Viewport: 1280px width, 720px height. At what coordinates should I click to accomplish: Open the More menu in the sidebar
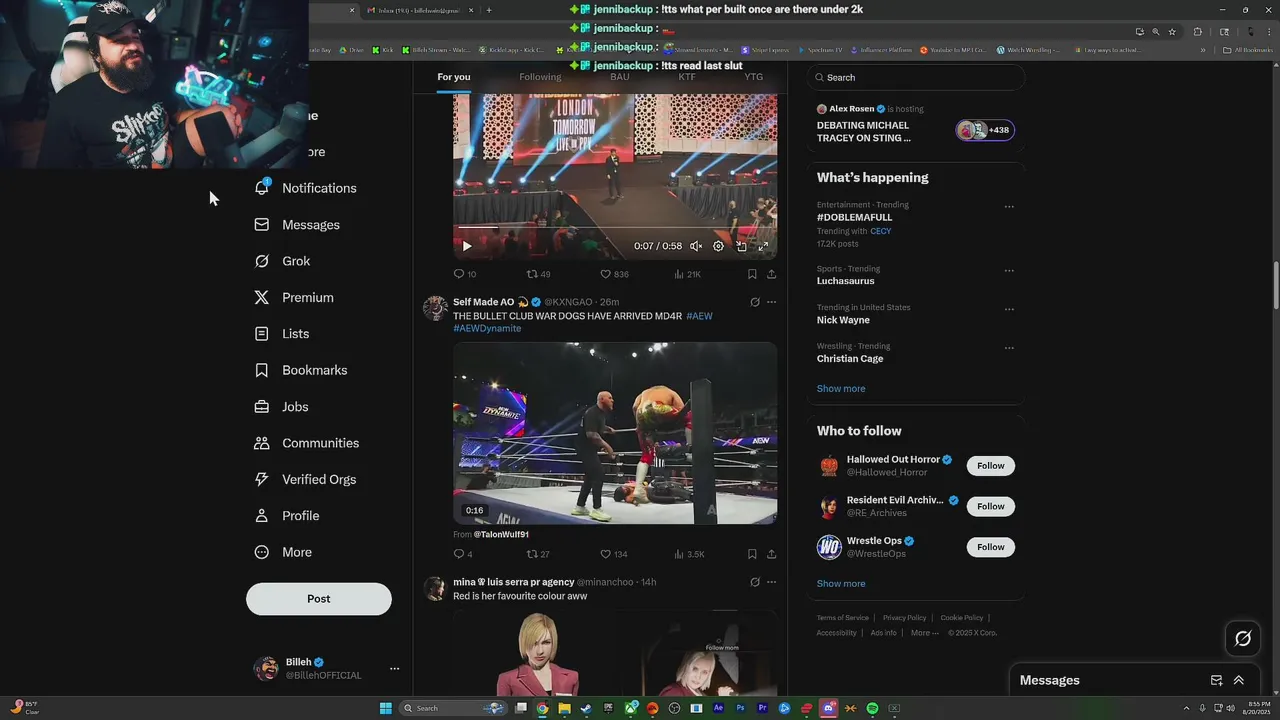[283, 552]
